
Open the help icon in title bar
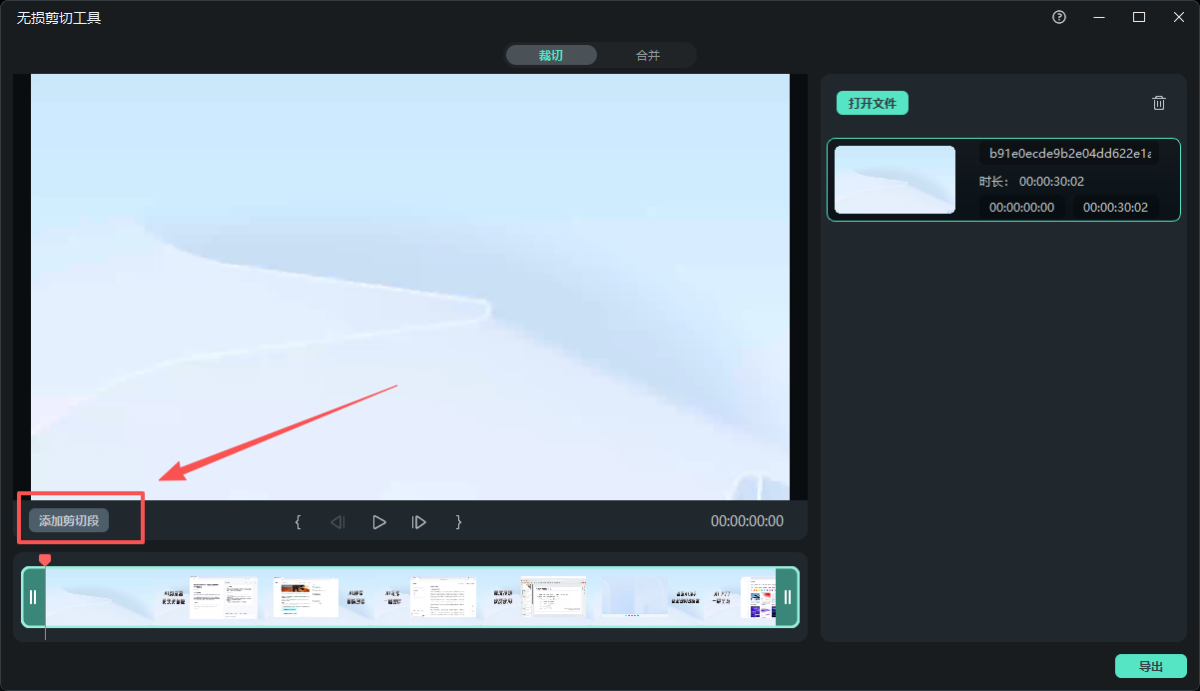click(x=1059, y=17)
